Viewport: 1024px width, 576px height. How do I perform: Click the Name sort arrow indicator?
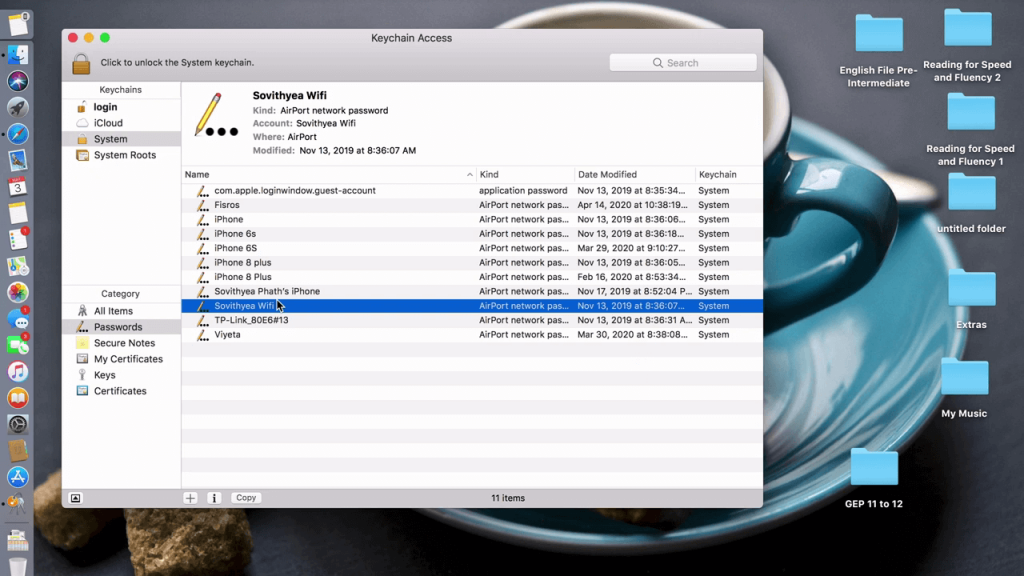tap(470, 174)
